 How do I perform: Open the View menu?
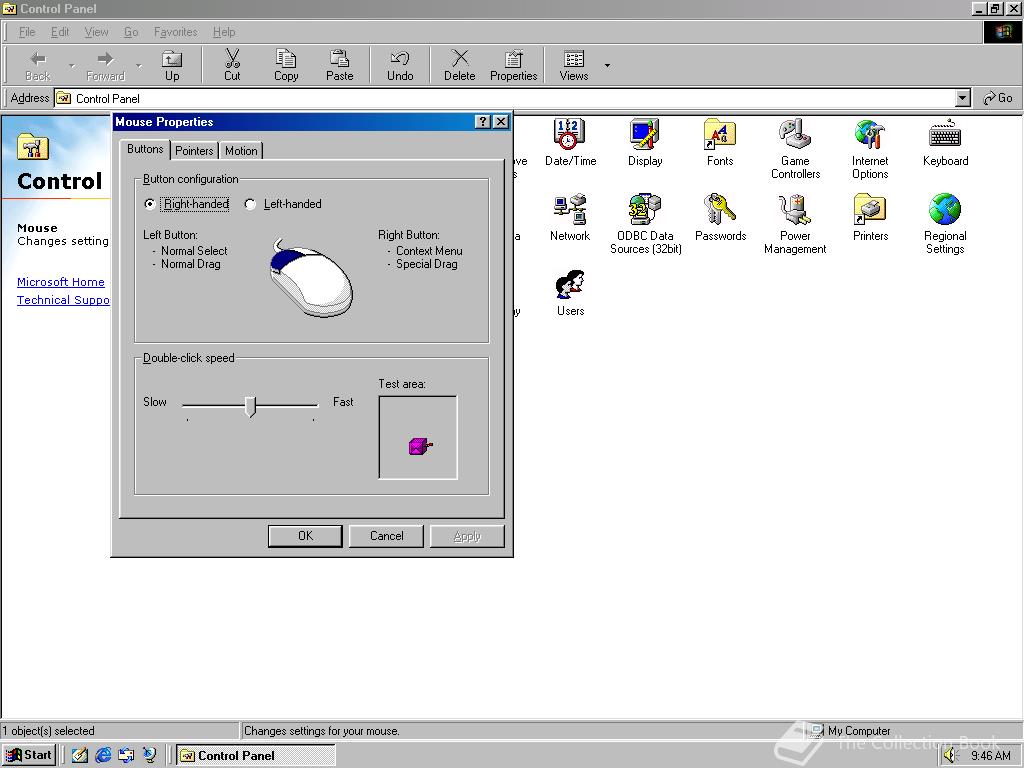(x=96, y=32)
